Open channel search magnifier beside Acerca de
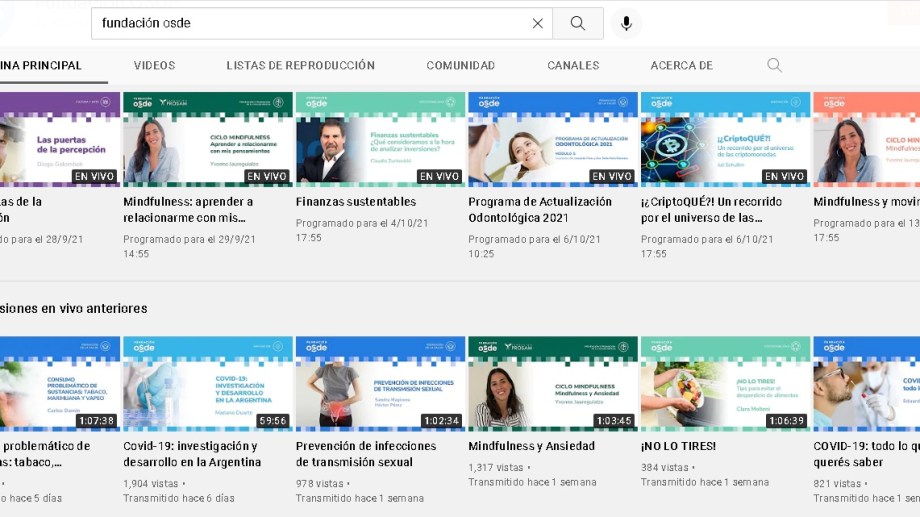Viewport: 920px width, 517px height. [x=774, y=65]
